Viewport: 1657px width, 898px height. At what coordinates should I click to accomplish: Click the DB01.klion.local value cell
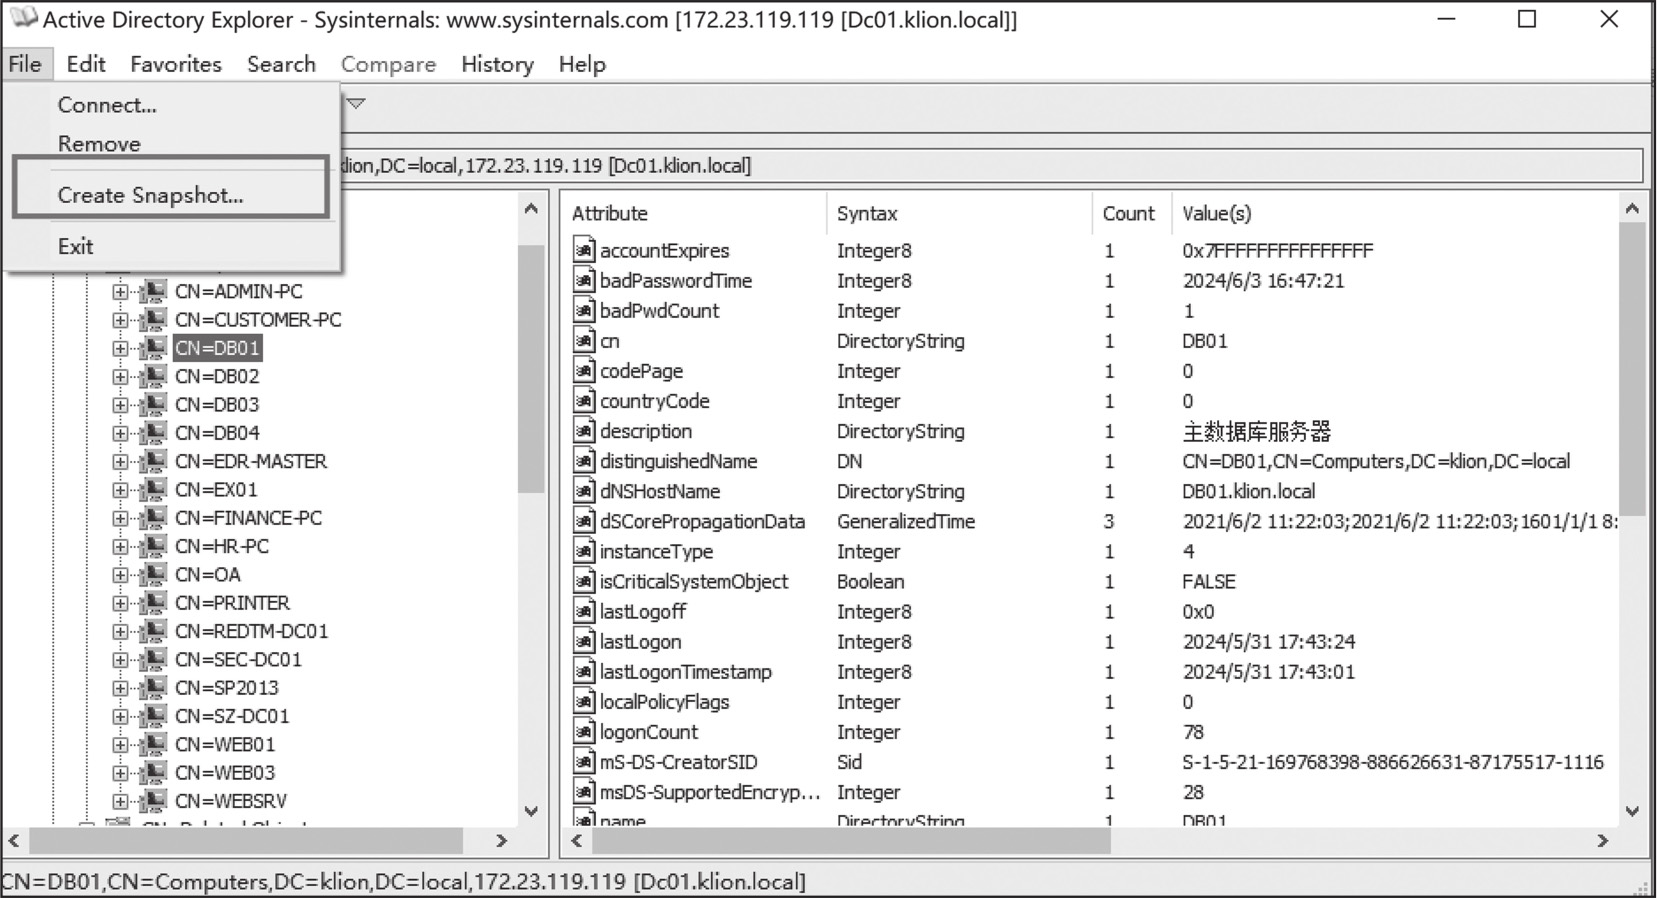click(1248, 491)
